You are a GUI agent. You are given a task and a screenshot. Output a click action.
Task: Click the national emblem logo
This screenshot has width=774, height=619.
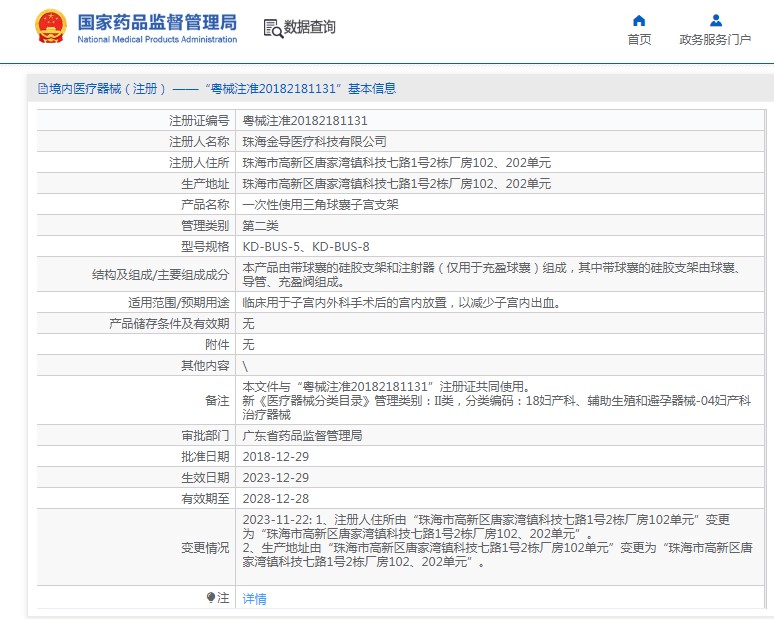tap(51, 27)
